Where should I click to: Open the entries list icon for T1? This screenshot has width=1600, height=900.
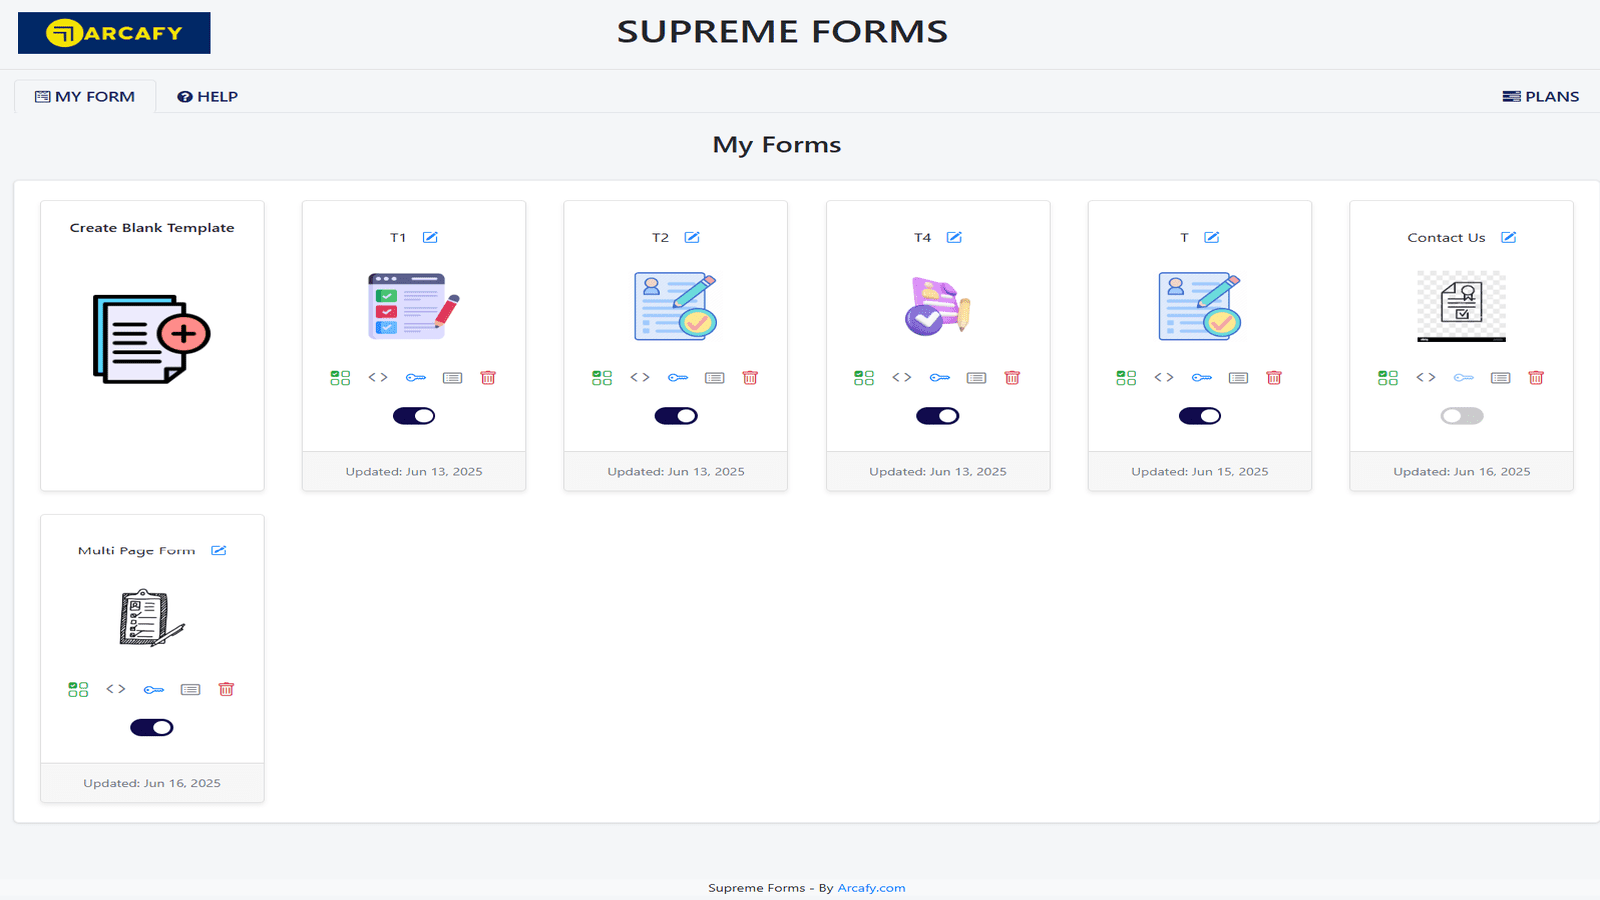tap(453, 377)
